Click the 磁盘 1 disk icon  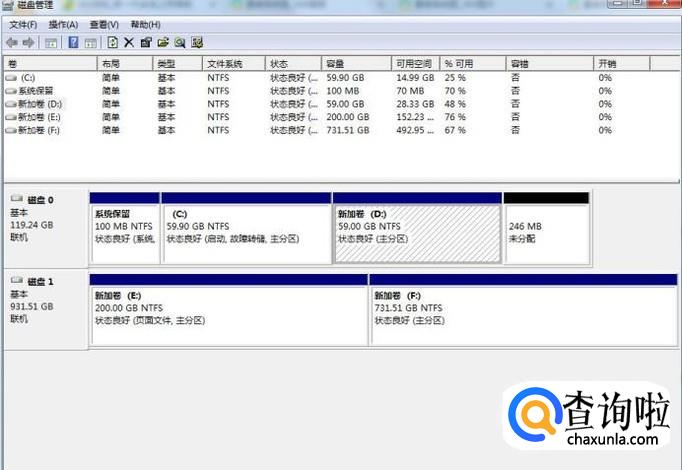tap(17, 280)
